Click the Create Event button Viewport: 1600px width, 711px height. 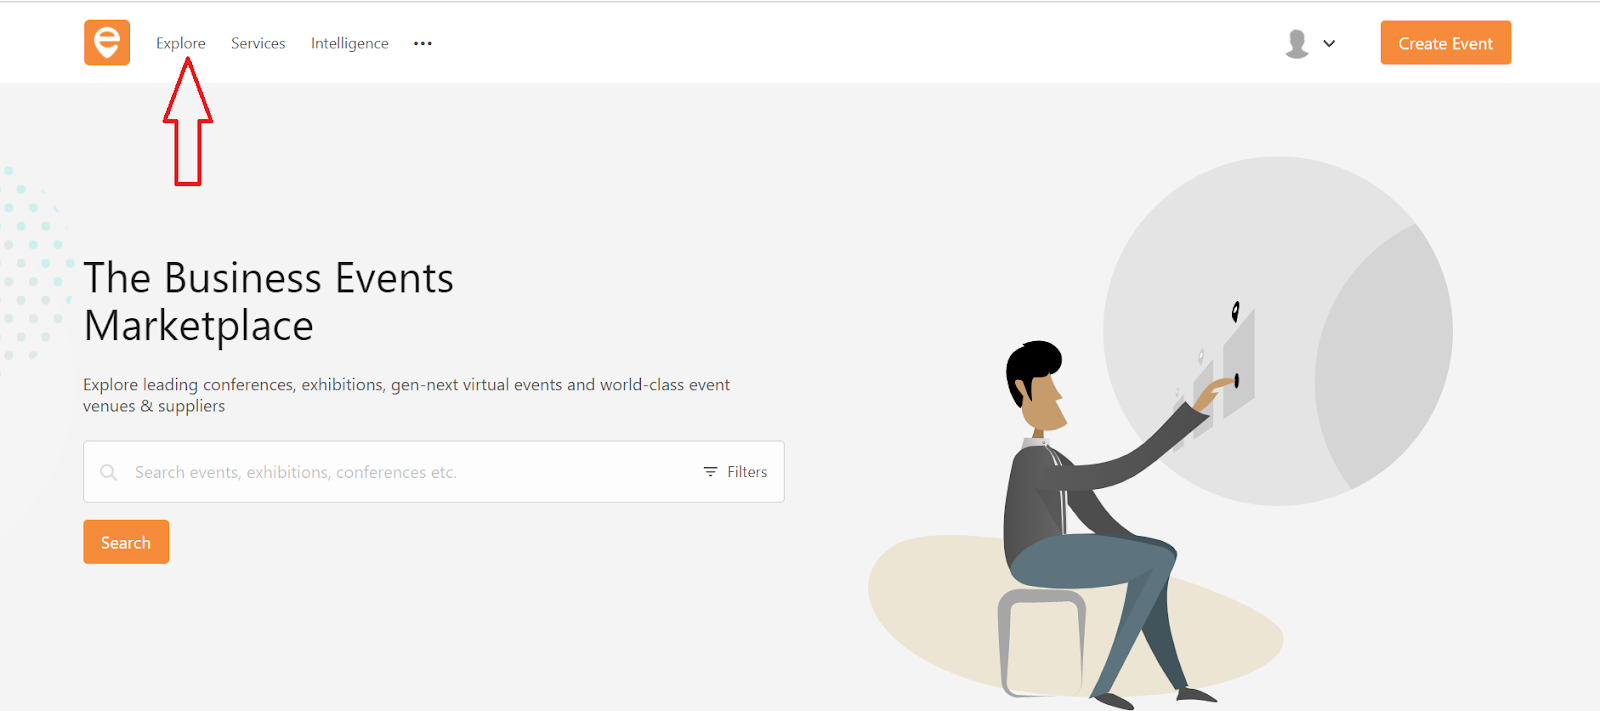1446,43
